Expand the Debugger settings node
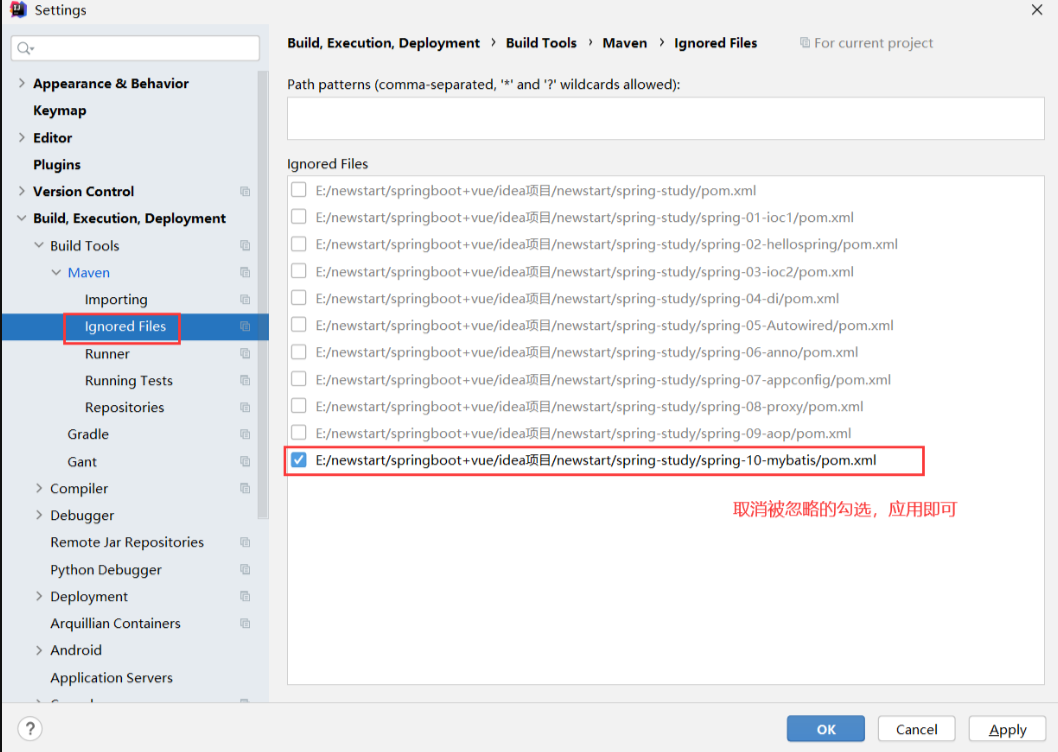The image size is (1058, 752). [x=39, y=515]
